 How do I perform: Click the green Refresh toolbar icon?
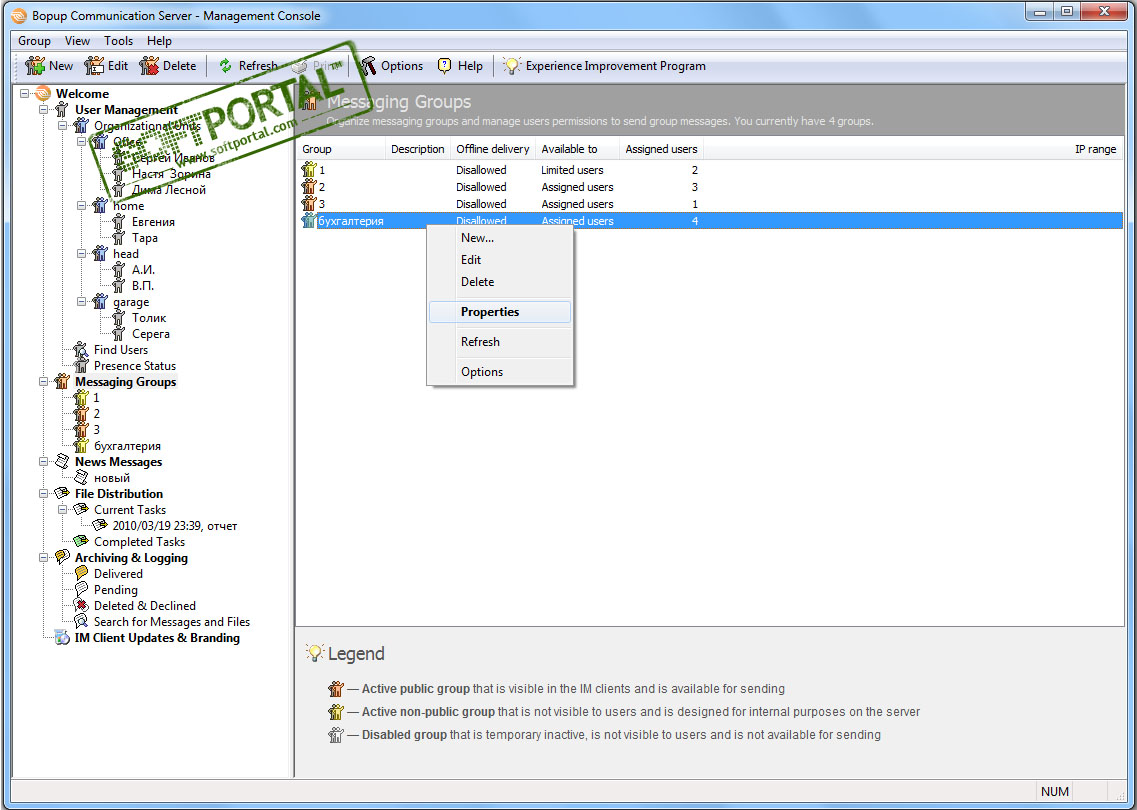click(x=226, y=66)
